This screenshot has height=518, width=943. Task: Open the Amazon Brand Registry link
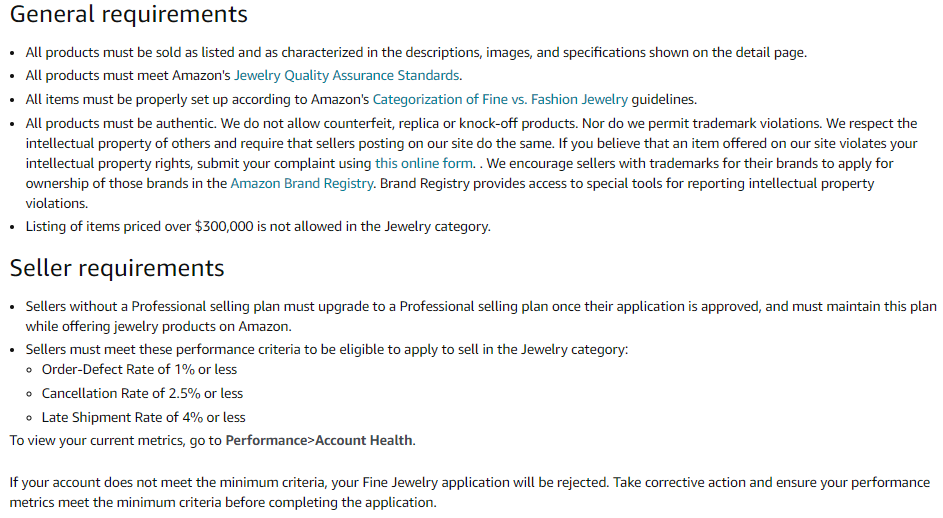pos(301,183)
